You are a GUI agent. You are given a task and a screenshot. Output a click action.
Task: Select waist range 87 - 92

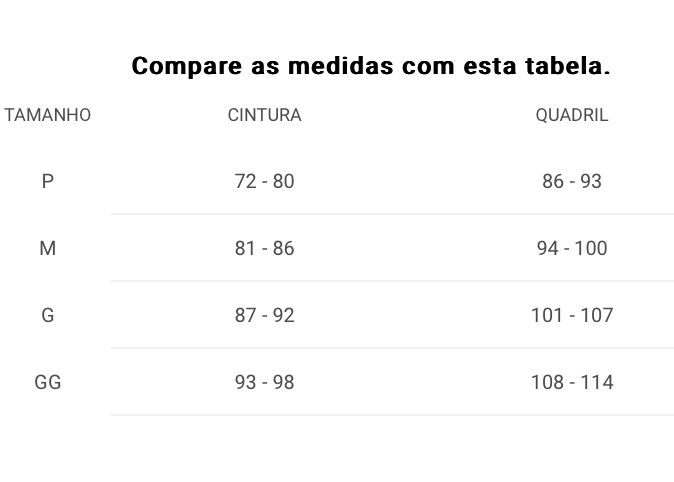(x=264, y=315)
